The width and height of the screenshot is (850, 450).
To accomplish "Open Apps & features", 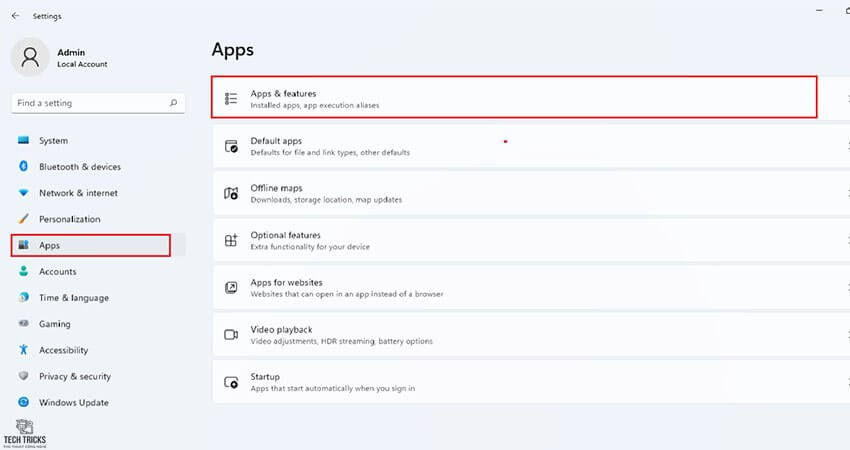I will coord(531,98).
